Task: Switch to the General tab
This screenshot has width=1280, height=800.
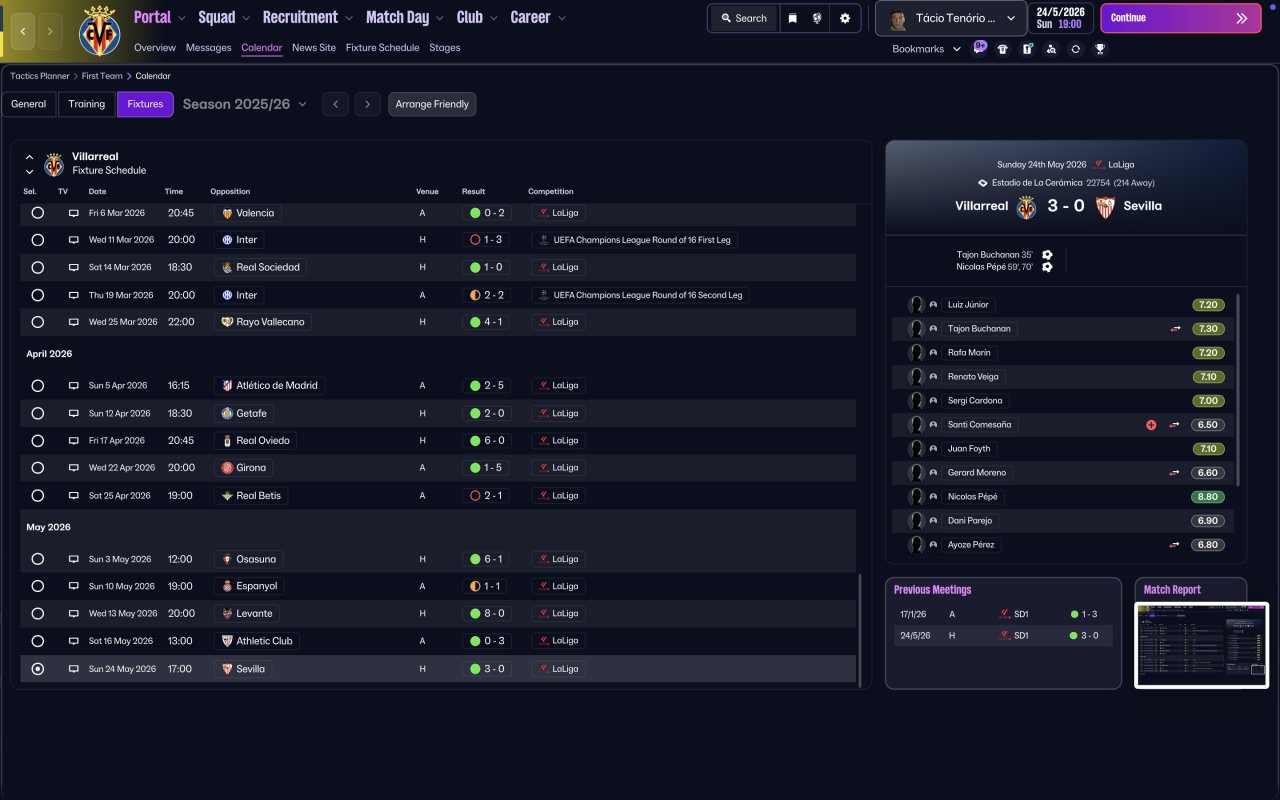Action: pos(29,104)
